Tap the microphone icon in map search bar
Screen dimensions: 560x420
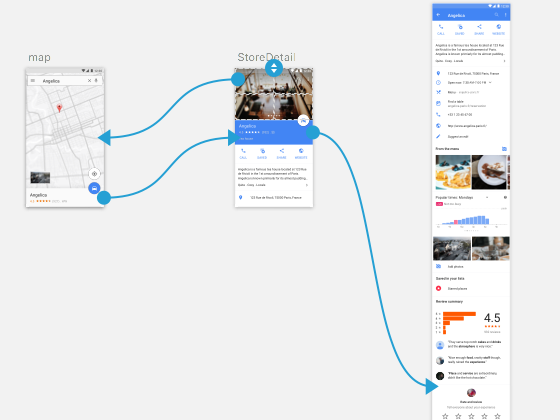pos(96,81)
